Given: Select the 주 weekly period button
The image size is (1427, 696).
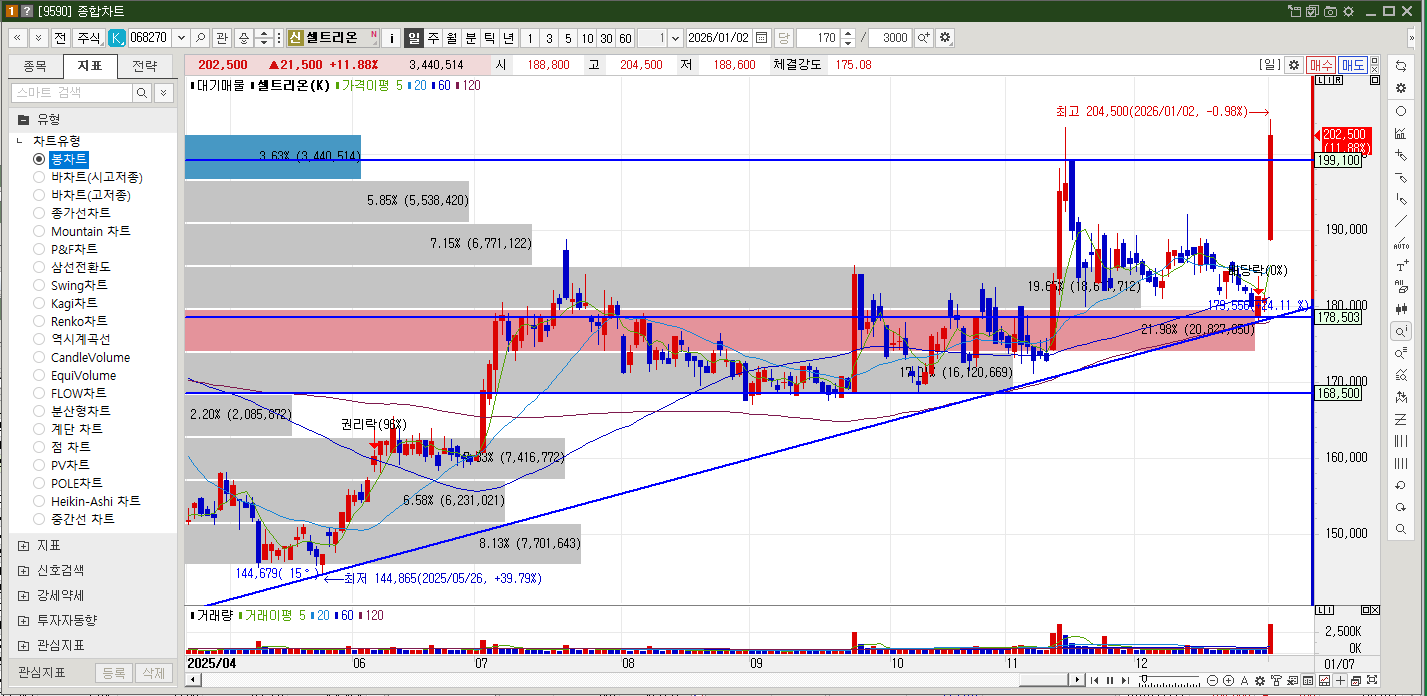Looking at the screenshot, I should (433, 38).
